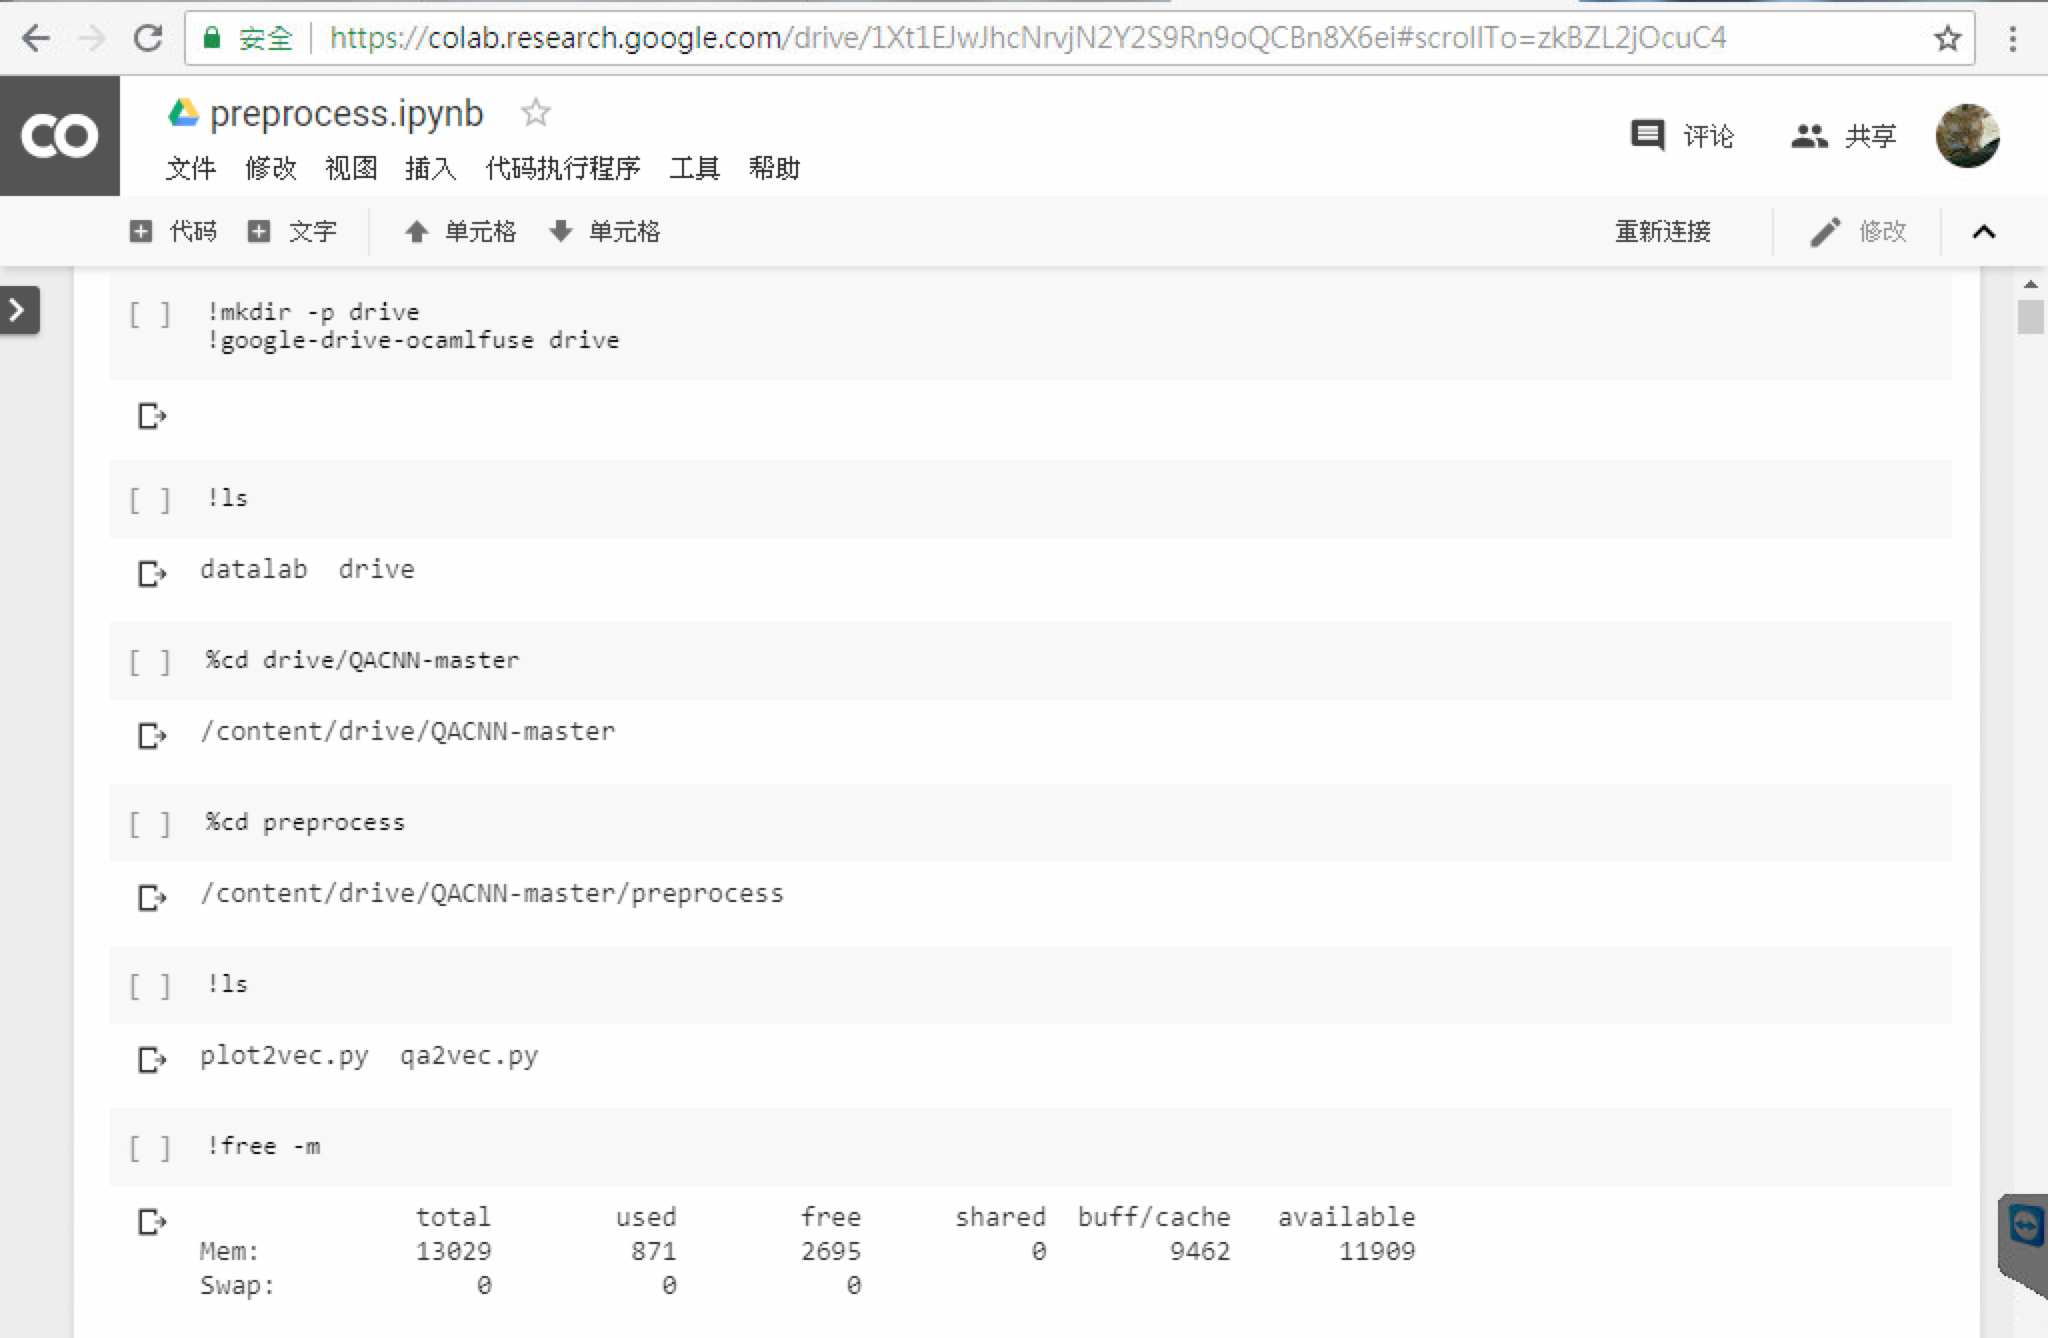
Task: Run the mkdir -p drive cell
Action: click(150, 315)
